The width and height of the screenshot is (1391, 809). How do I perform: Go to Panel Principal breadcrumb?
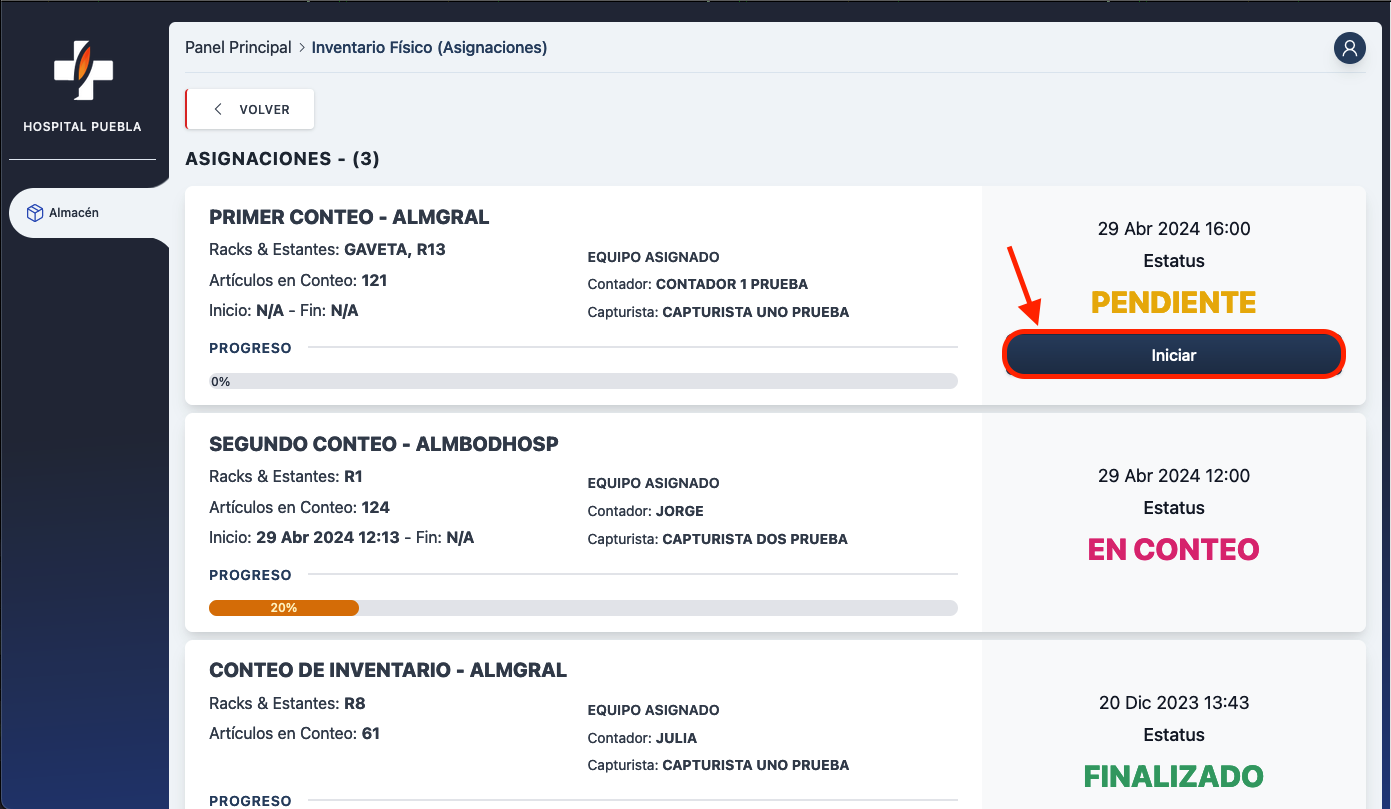pyautogui.click(x=238, y=48)
